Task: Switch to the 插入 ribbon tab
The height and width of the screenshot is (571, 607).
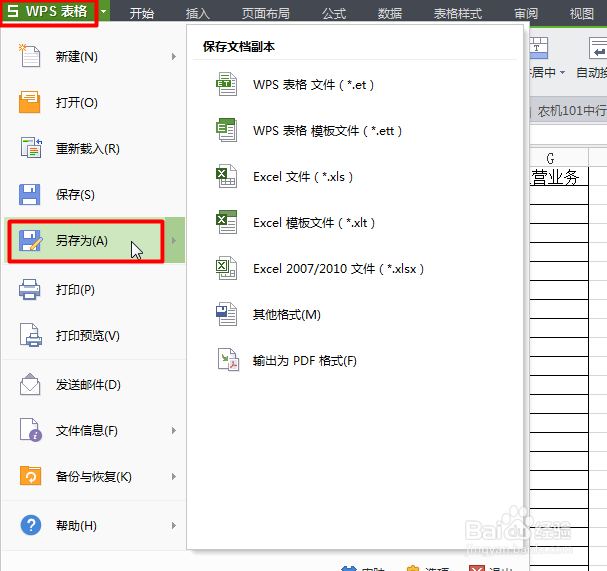Action: 197,14
